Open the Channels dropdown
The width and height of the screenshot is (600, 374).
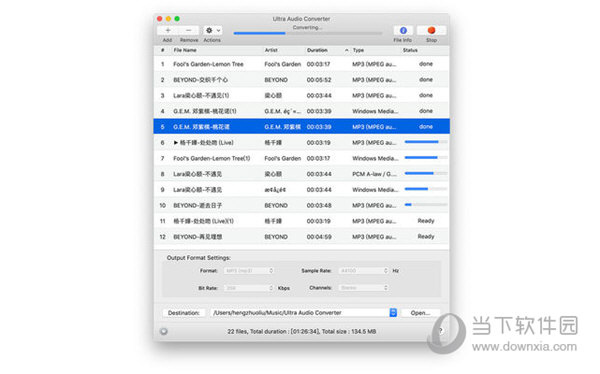coord(364,288)
